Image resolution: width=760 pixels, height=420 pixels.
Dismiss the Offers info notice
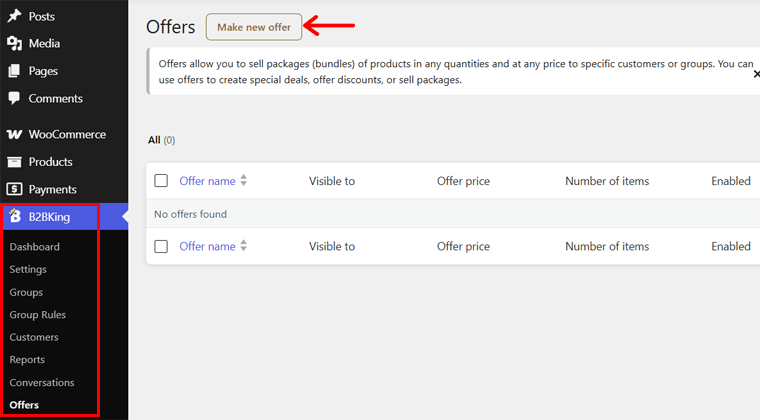(756, 74)
